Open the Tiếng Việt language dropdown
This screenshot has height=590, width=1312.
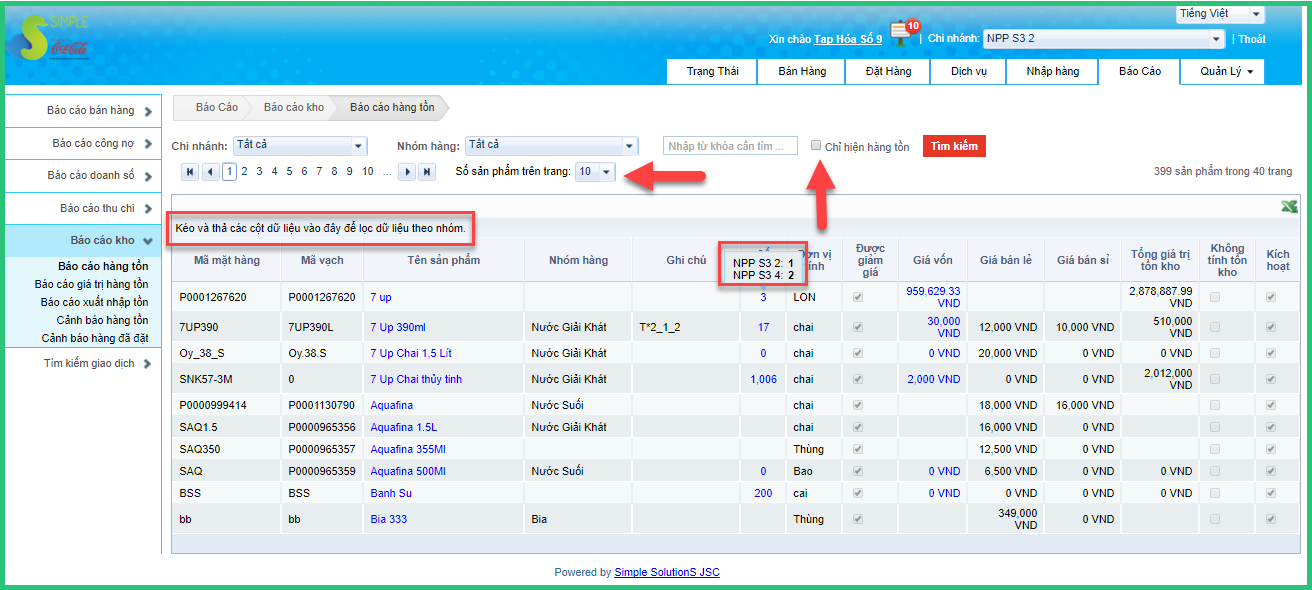[x=1220, y=14]
